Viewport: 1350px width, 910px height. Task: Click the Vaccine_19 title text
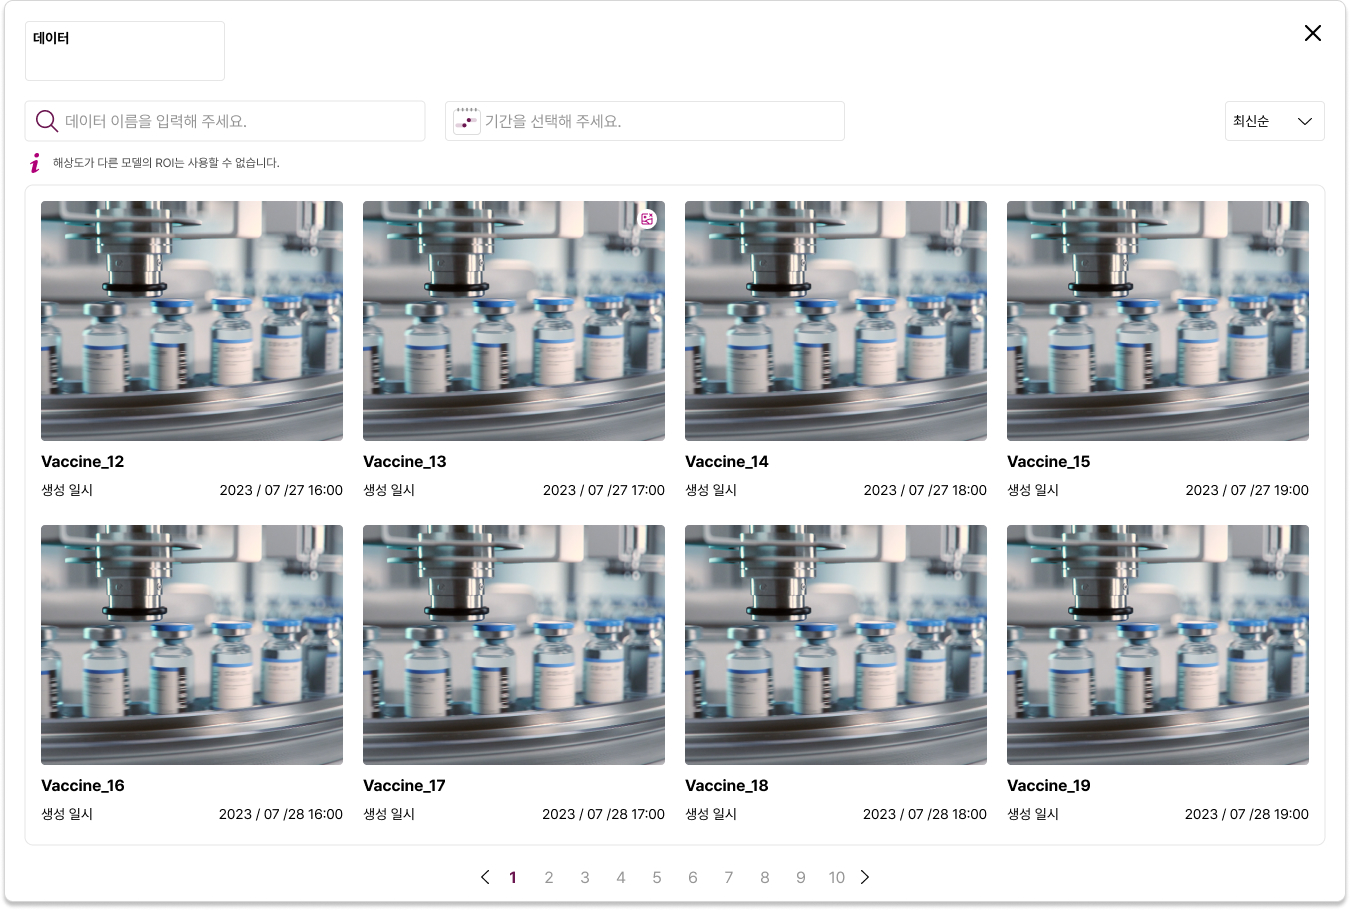point(1049,785)
